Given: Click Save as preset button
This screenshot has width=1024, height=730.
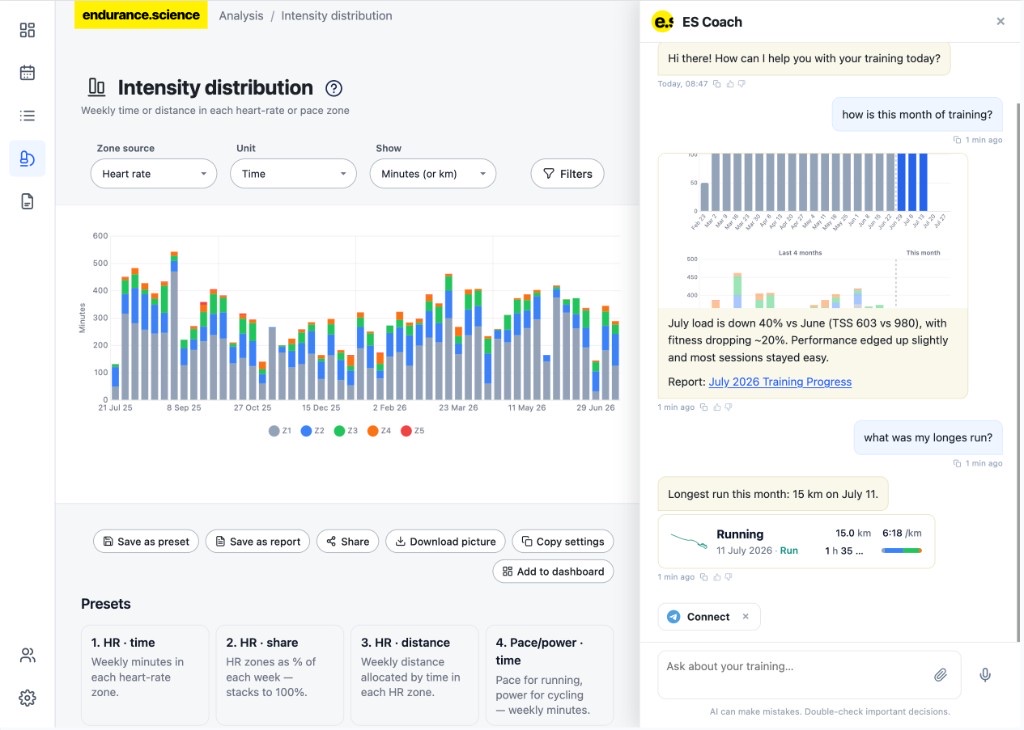Looking at the screenshot, I should (x=146, y=541).
